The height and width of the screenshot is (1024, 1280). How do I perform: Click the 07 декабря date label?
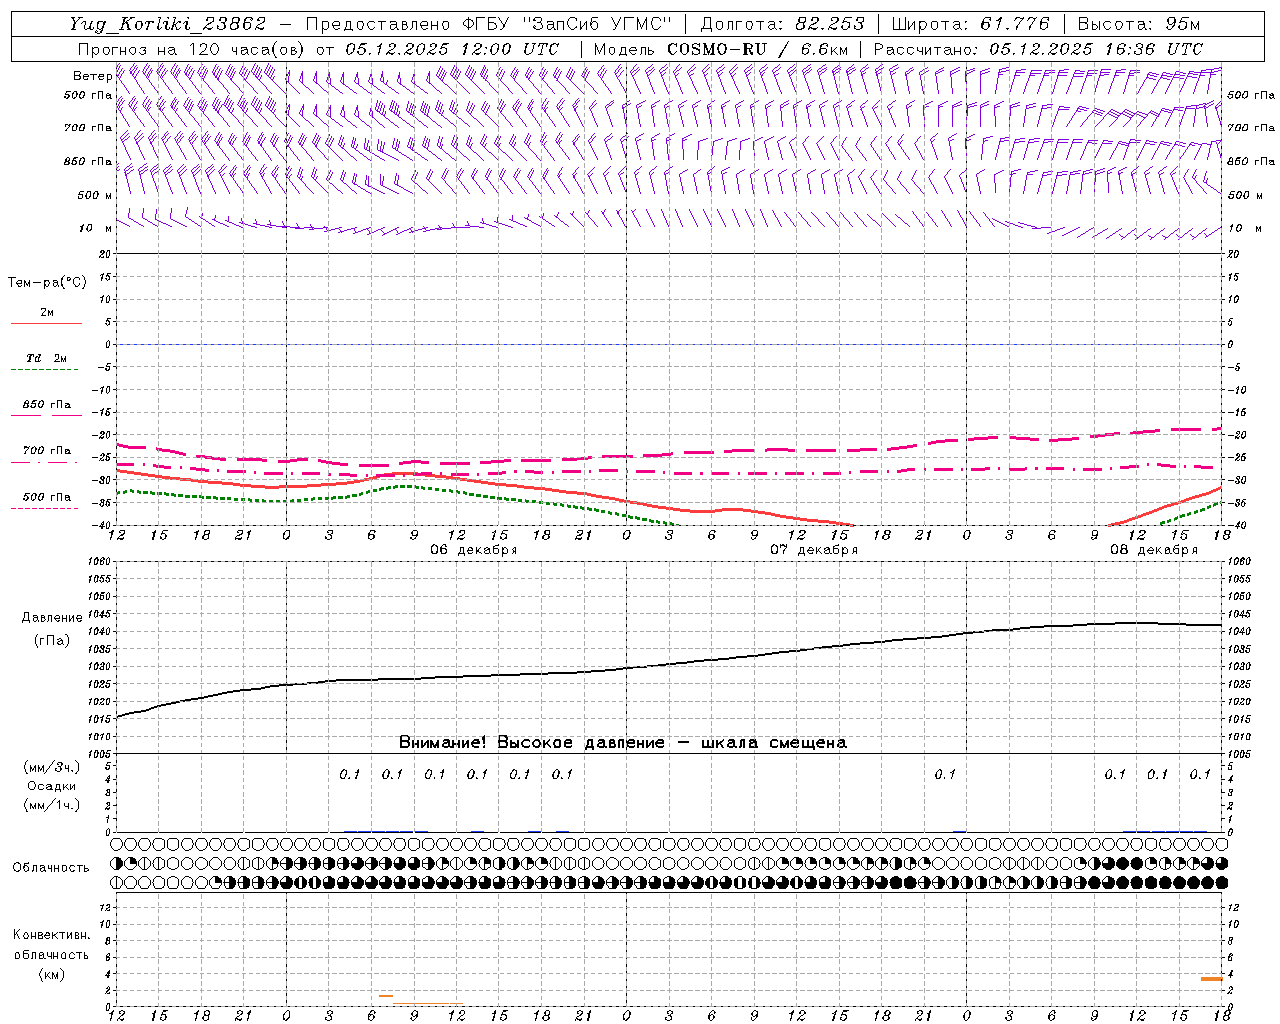[814, 550]
